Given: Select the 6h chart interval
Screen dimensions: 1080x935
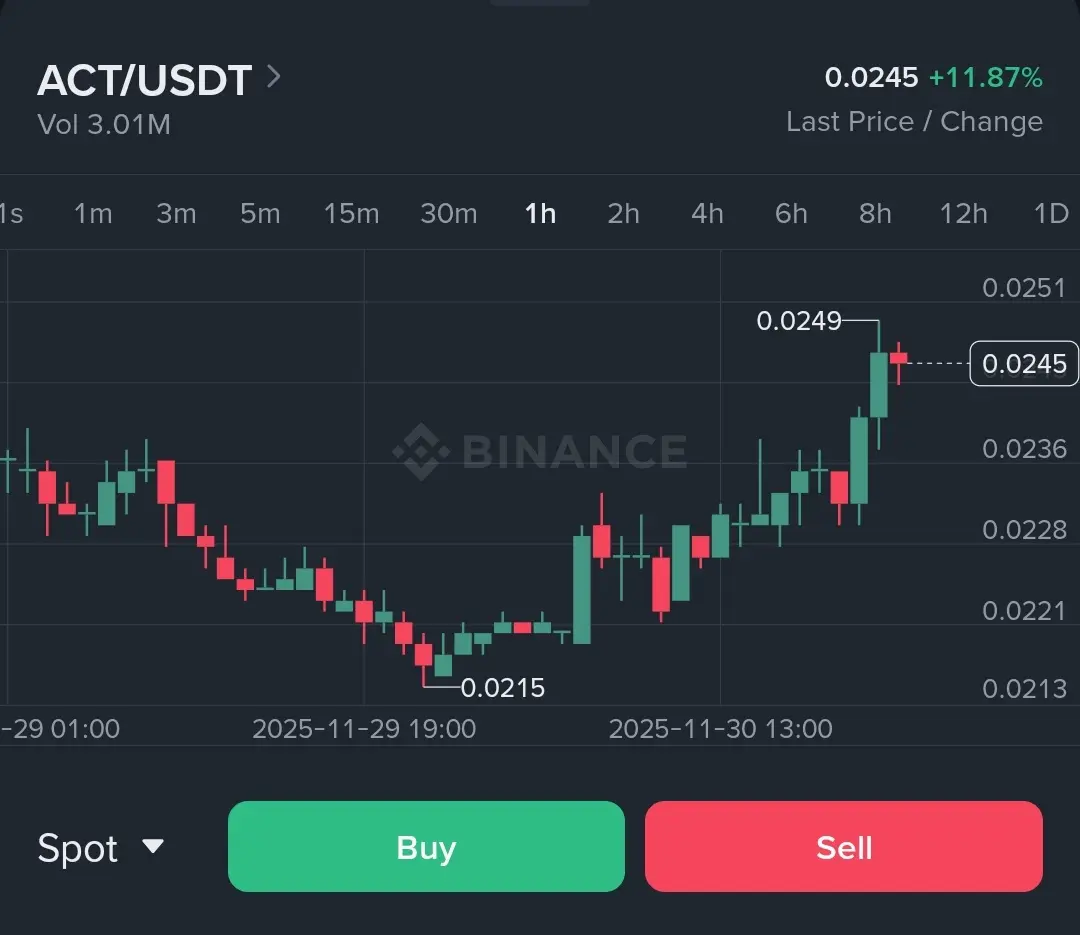Looking at the screenshot, I should [791, 213].
